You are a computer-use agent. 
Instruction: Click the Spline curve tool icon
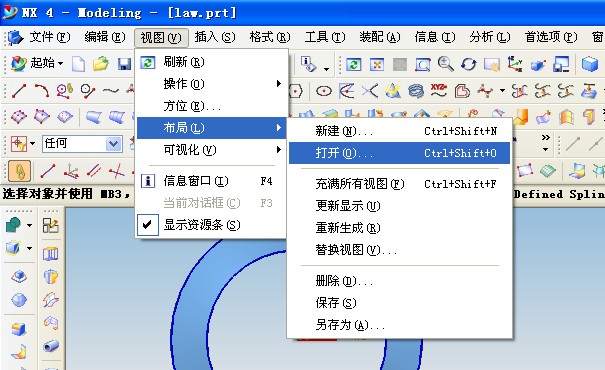tap(111, 91)
